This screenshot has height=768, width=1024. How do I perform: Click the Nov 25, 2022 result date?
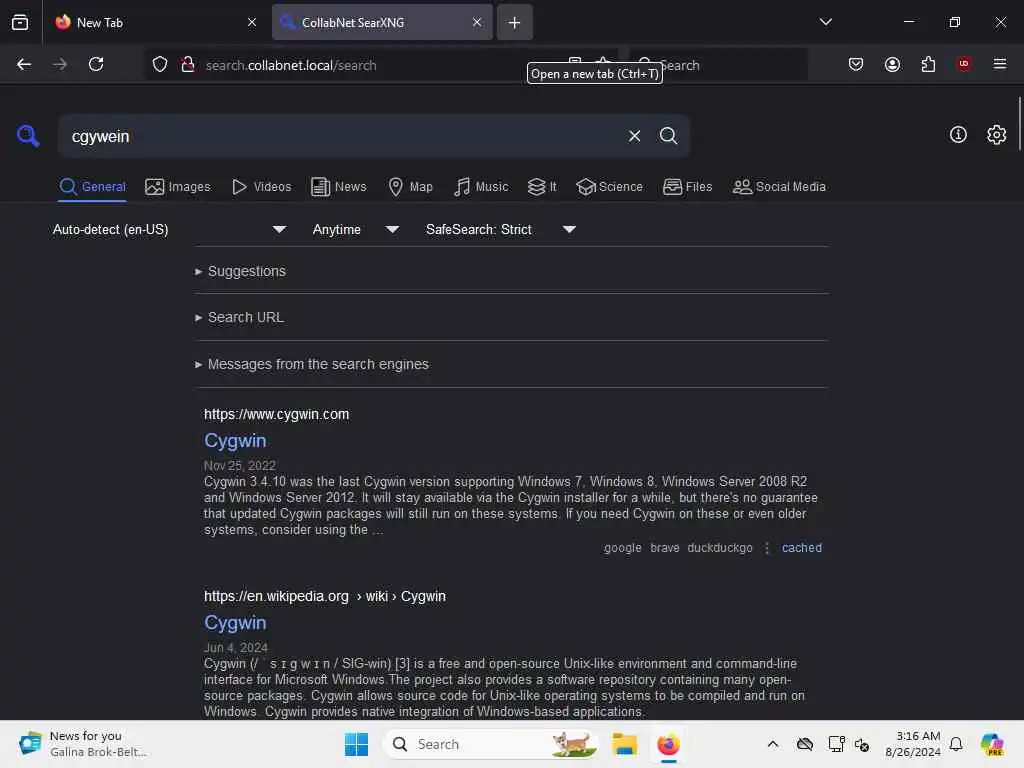coord(240,466)
